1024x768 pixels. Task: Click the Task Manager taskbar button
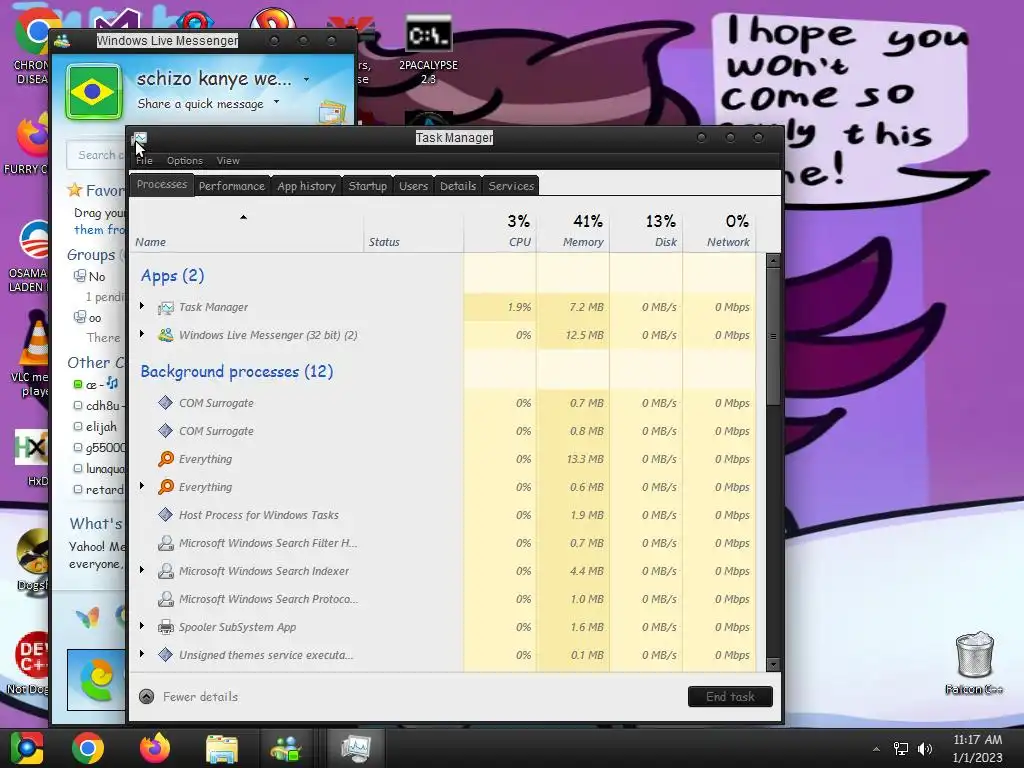pos(355,748)
